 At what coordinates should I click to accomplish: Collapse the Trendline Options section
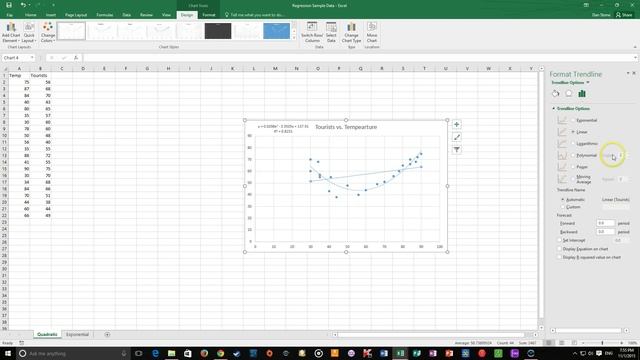click(x=554, y=109)
